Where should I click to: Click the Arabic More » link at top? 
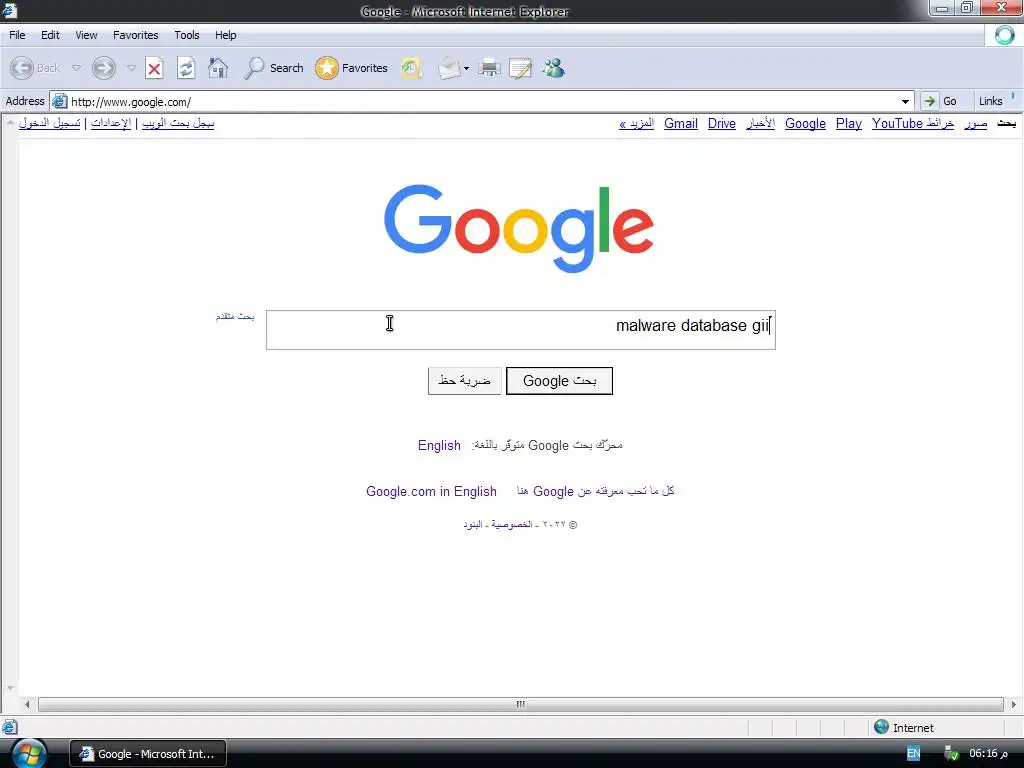(637, 123)
